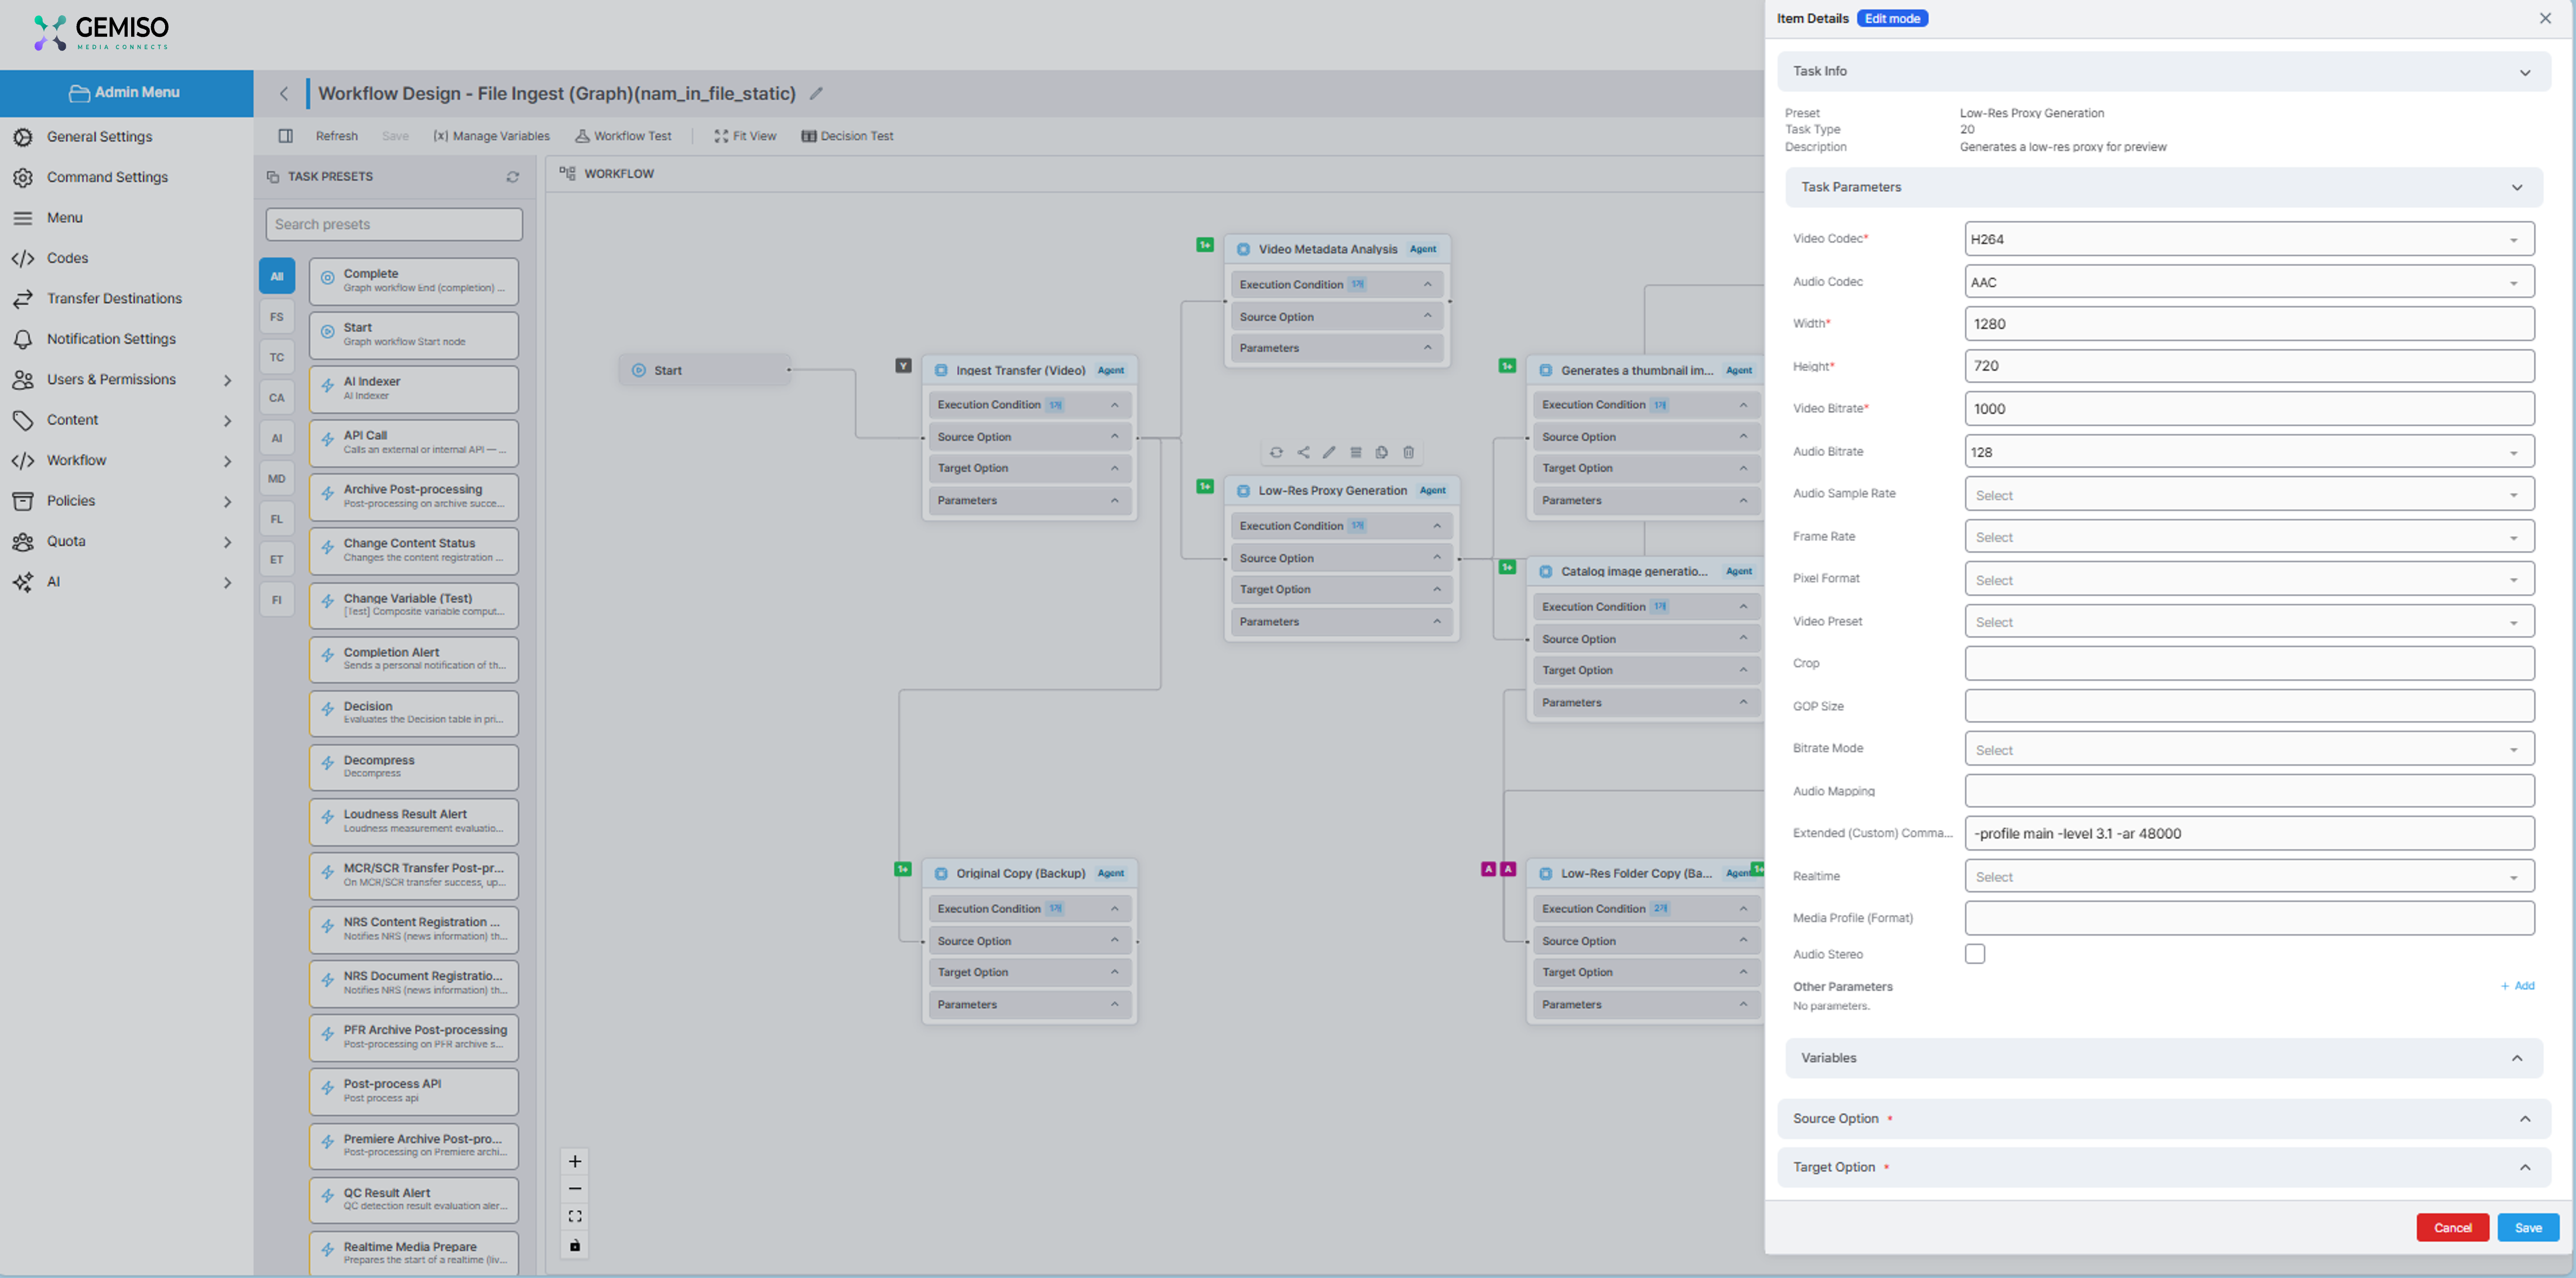Click the pencil edit icon in the node toolbar
Screen dimensions: 2576x1278
(1329, 452)
